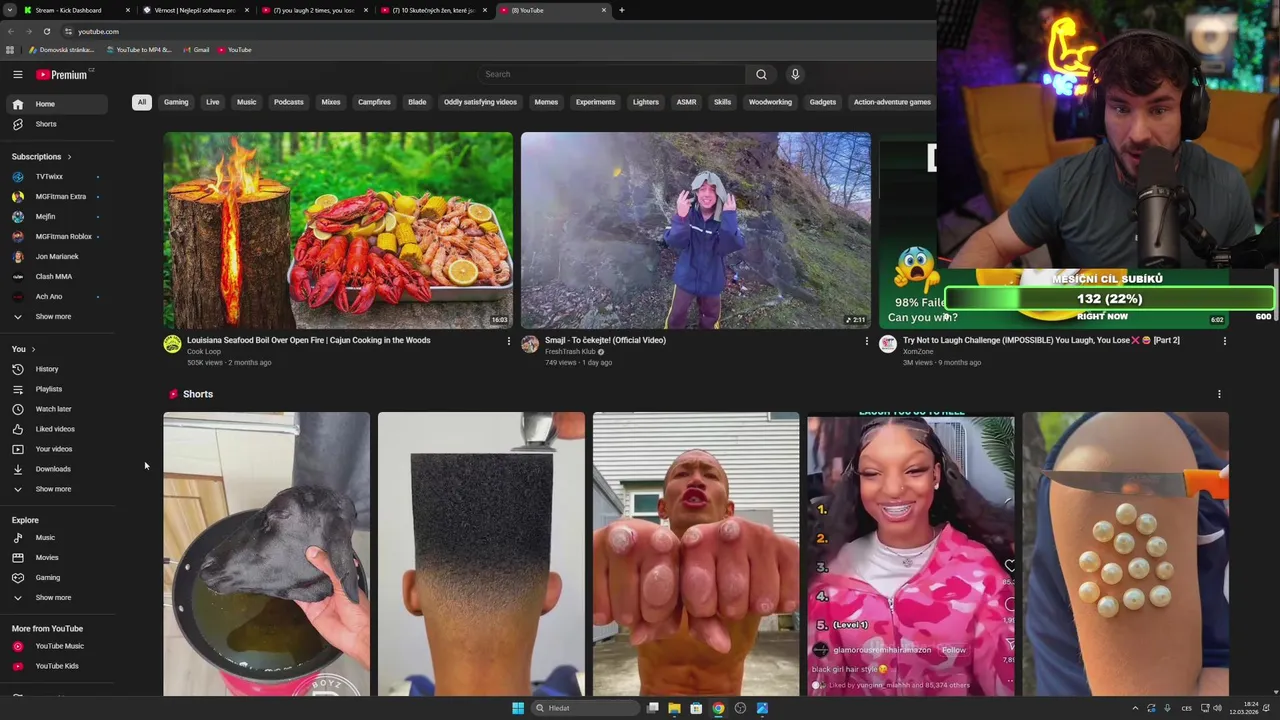
Task: Select the Podcasts filter chip
Action: pyautogui.click(x=289, y=102)
